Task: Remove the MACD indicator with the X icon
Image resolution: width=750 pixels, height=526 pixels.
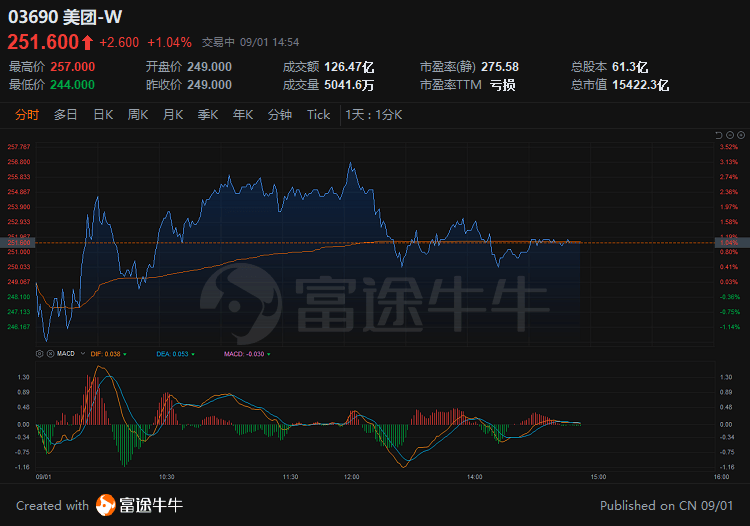Action: pos(50,354)
